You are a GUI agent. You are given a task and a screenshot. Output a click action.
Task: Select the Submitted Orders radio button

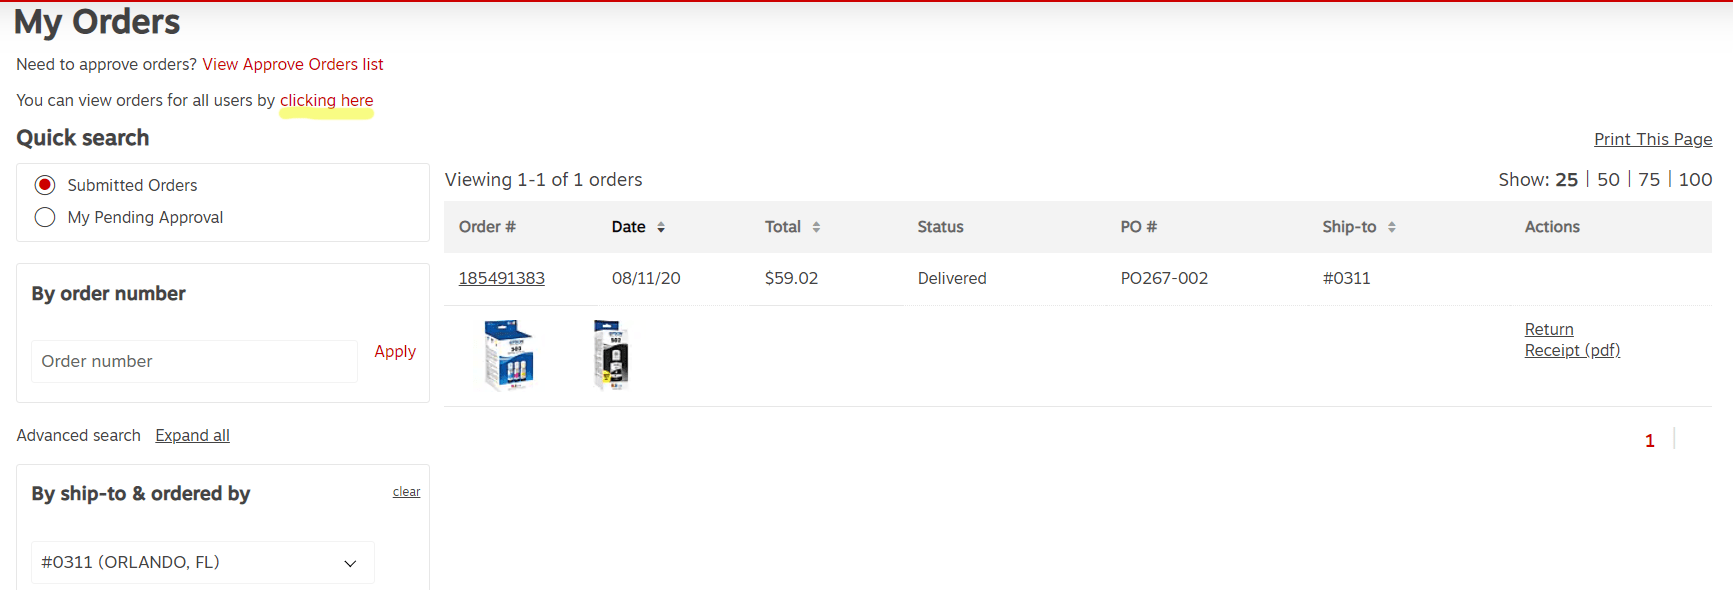pyautogui.click(x=45, y=184)
